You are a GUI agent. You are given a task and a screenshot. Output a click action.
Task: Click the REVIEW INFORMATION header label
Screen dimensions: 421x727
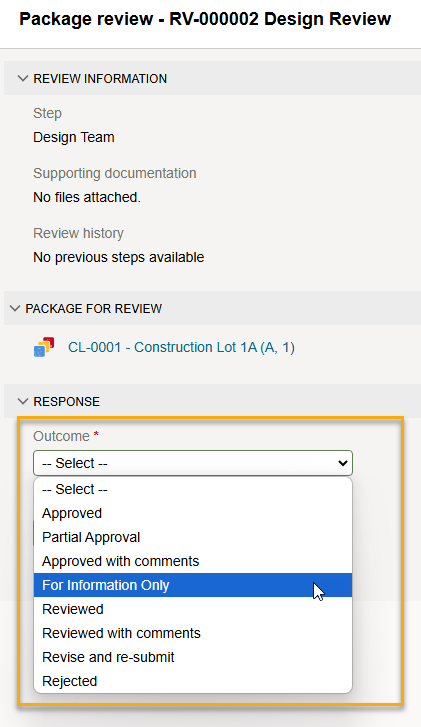(x=100, y=79)
